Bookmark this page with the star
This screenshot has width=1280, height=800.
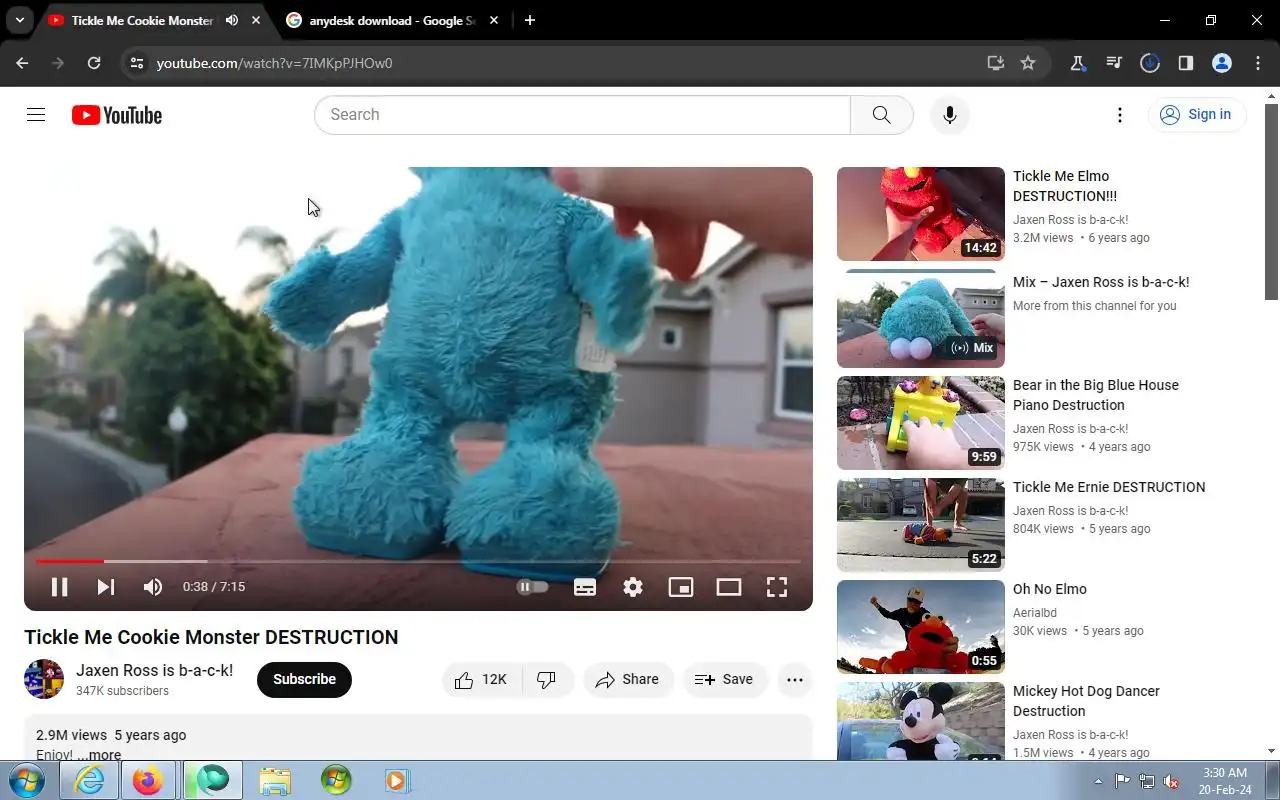(1028, 63)
